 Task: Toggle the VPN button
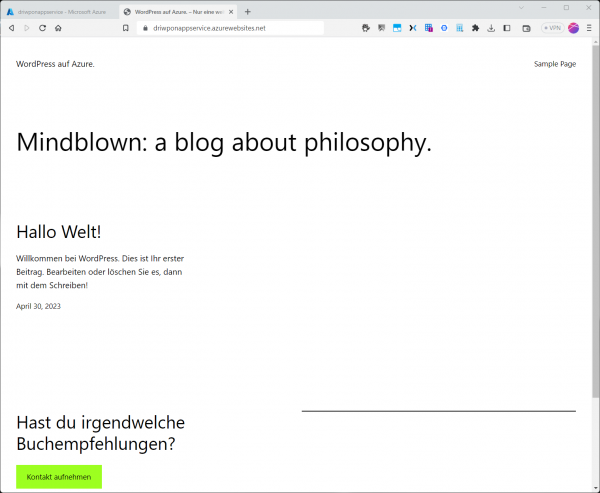pos(553,28)
